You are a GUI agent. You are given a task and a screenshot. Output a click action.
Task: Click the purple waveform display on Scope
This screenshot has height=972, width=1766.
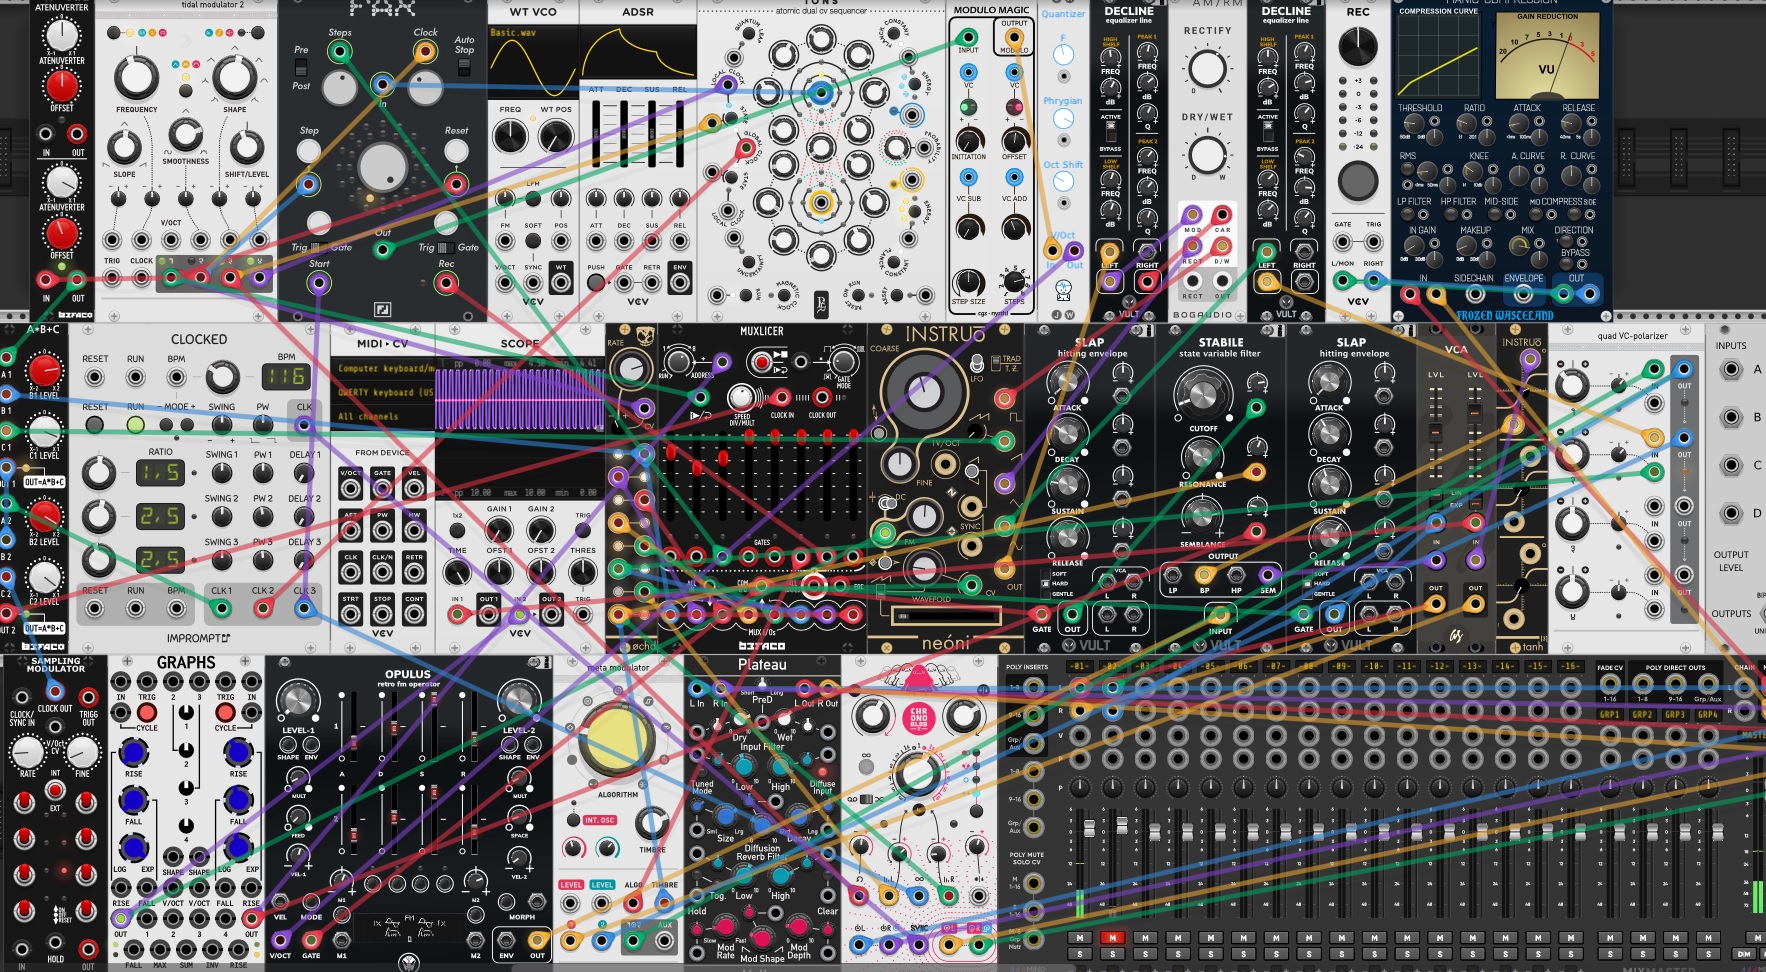point(519,400)
